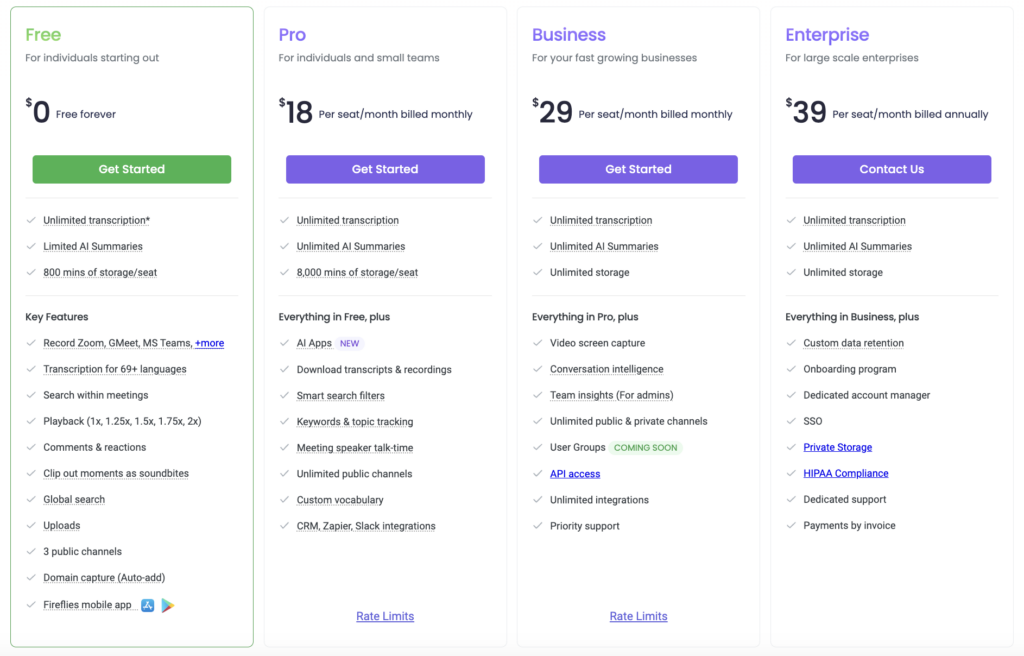The width and height of the screenshot is (1024, 656).
Task: Open the App Store icon for Fireflies mobile app
Action: (x=148, y=605)
